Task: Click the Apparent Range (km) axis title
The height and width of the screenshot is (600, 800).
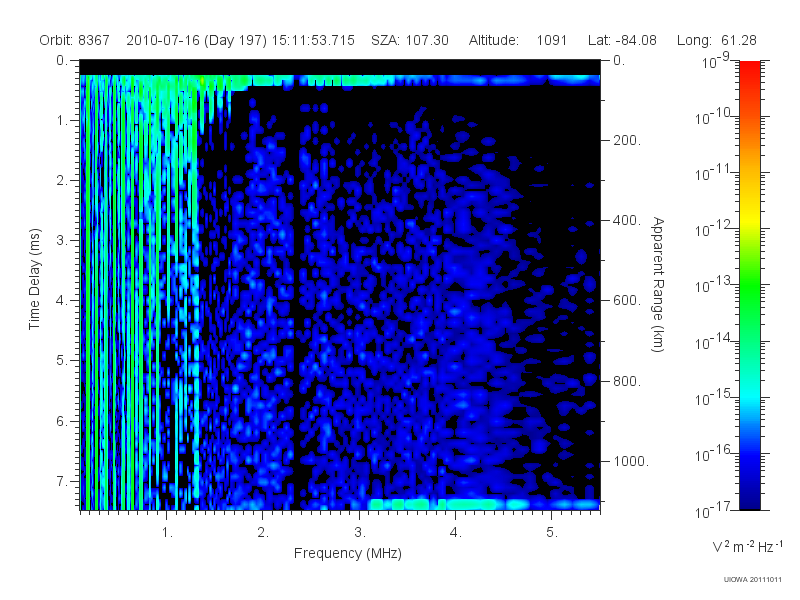Action: 658,284
